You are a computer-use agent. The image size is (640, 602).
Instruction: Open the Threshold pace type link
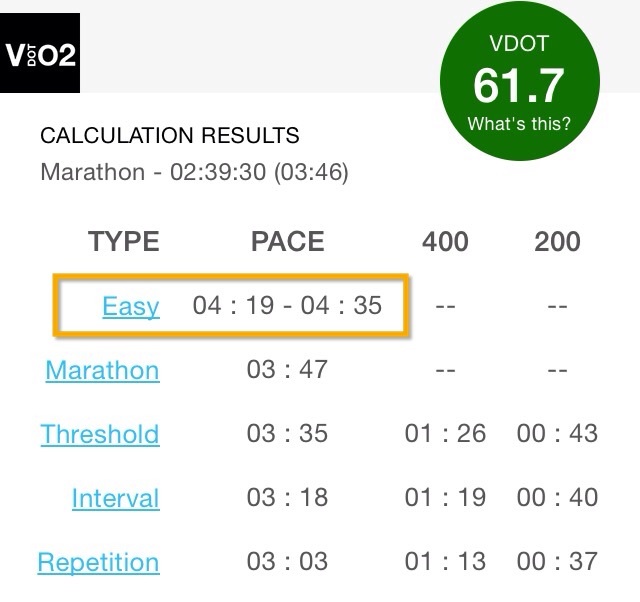click(x=100, y=434)
